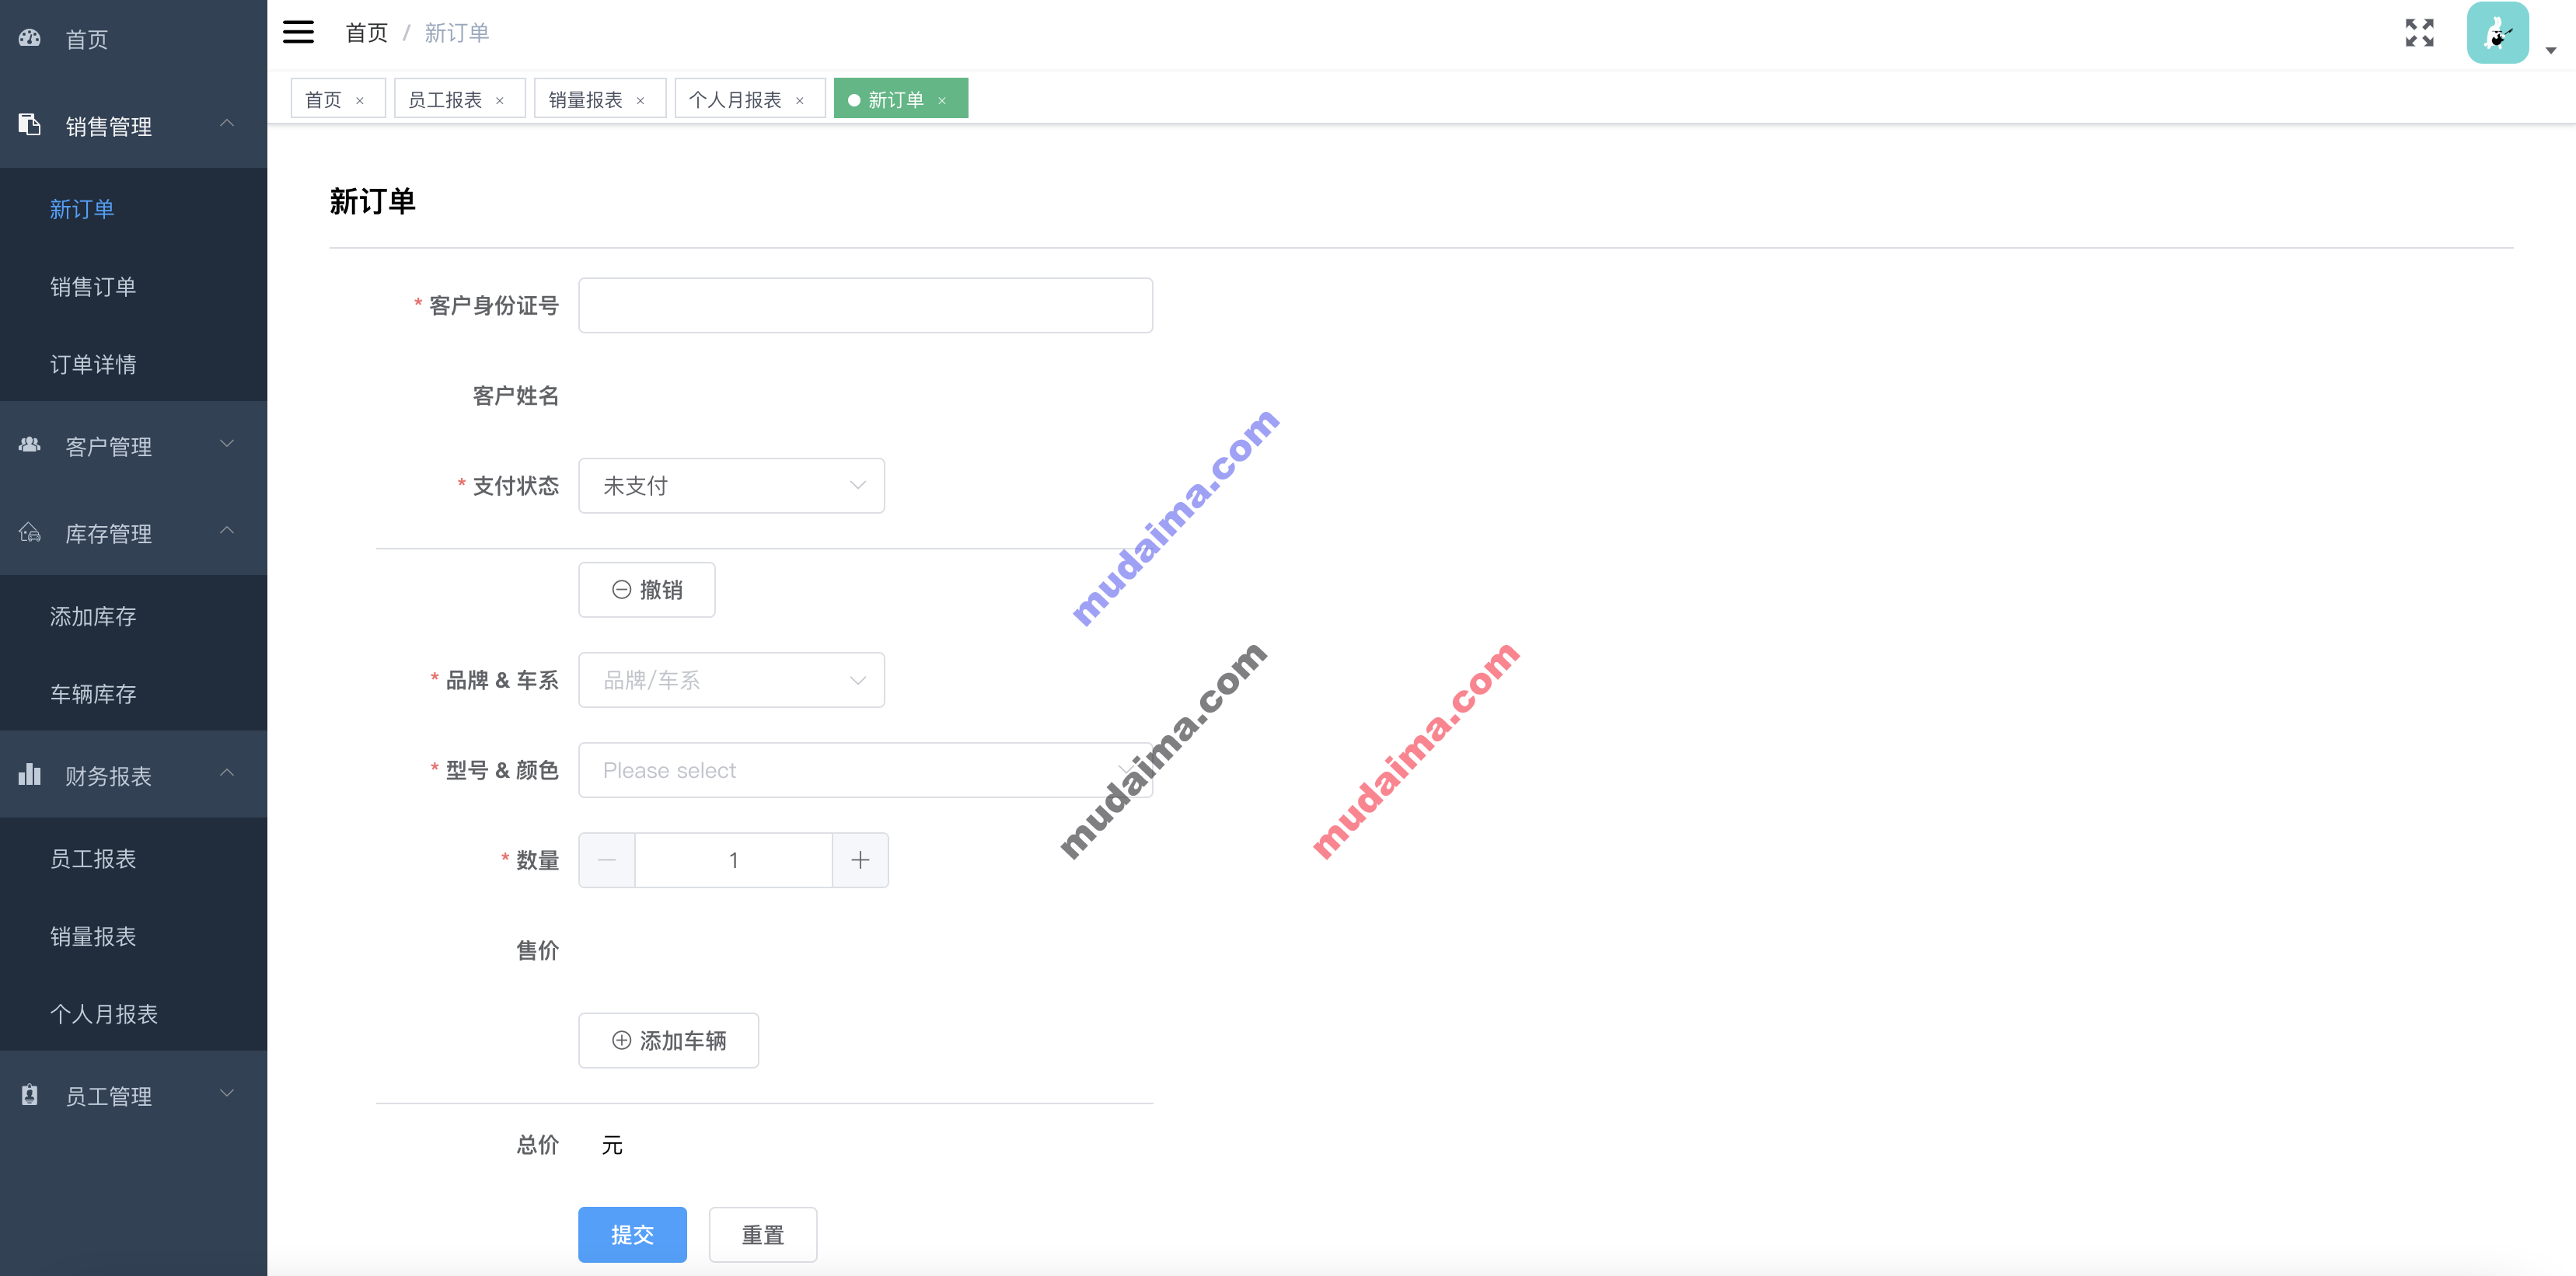Image resolution: width=2576 pixels, height=1276 pixels.
Task: Click the 提交 submit button
Action: pos(633,1235)
